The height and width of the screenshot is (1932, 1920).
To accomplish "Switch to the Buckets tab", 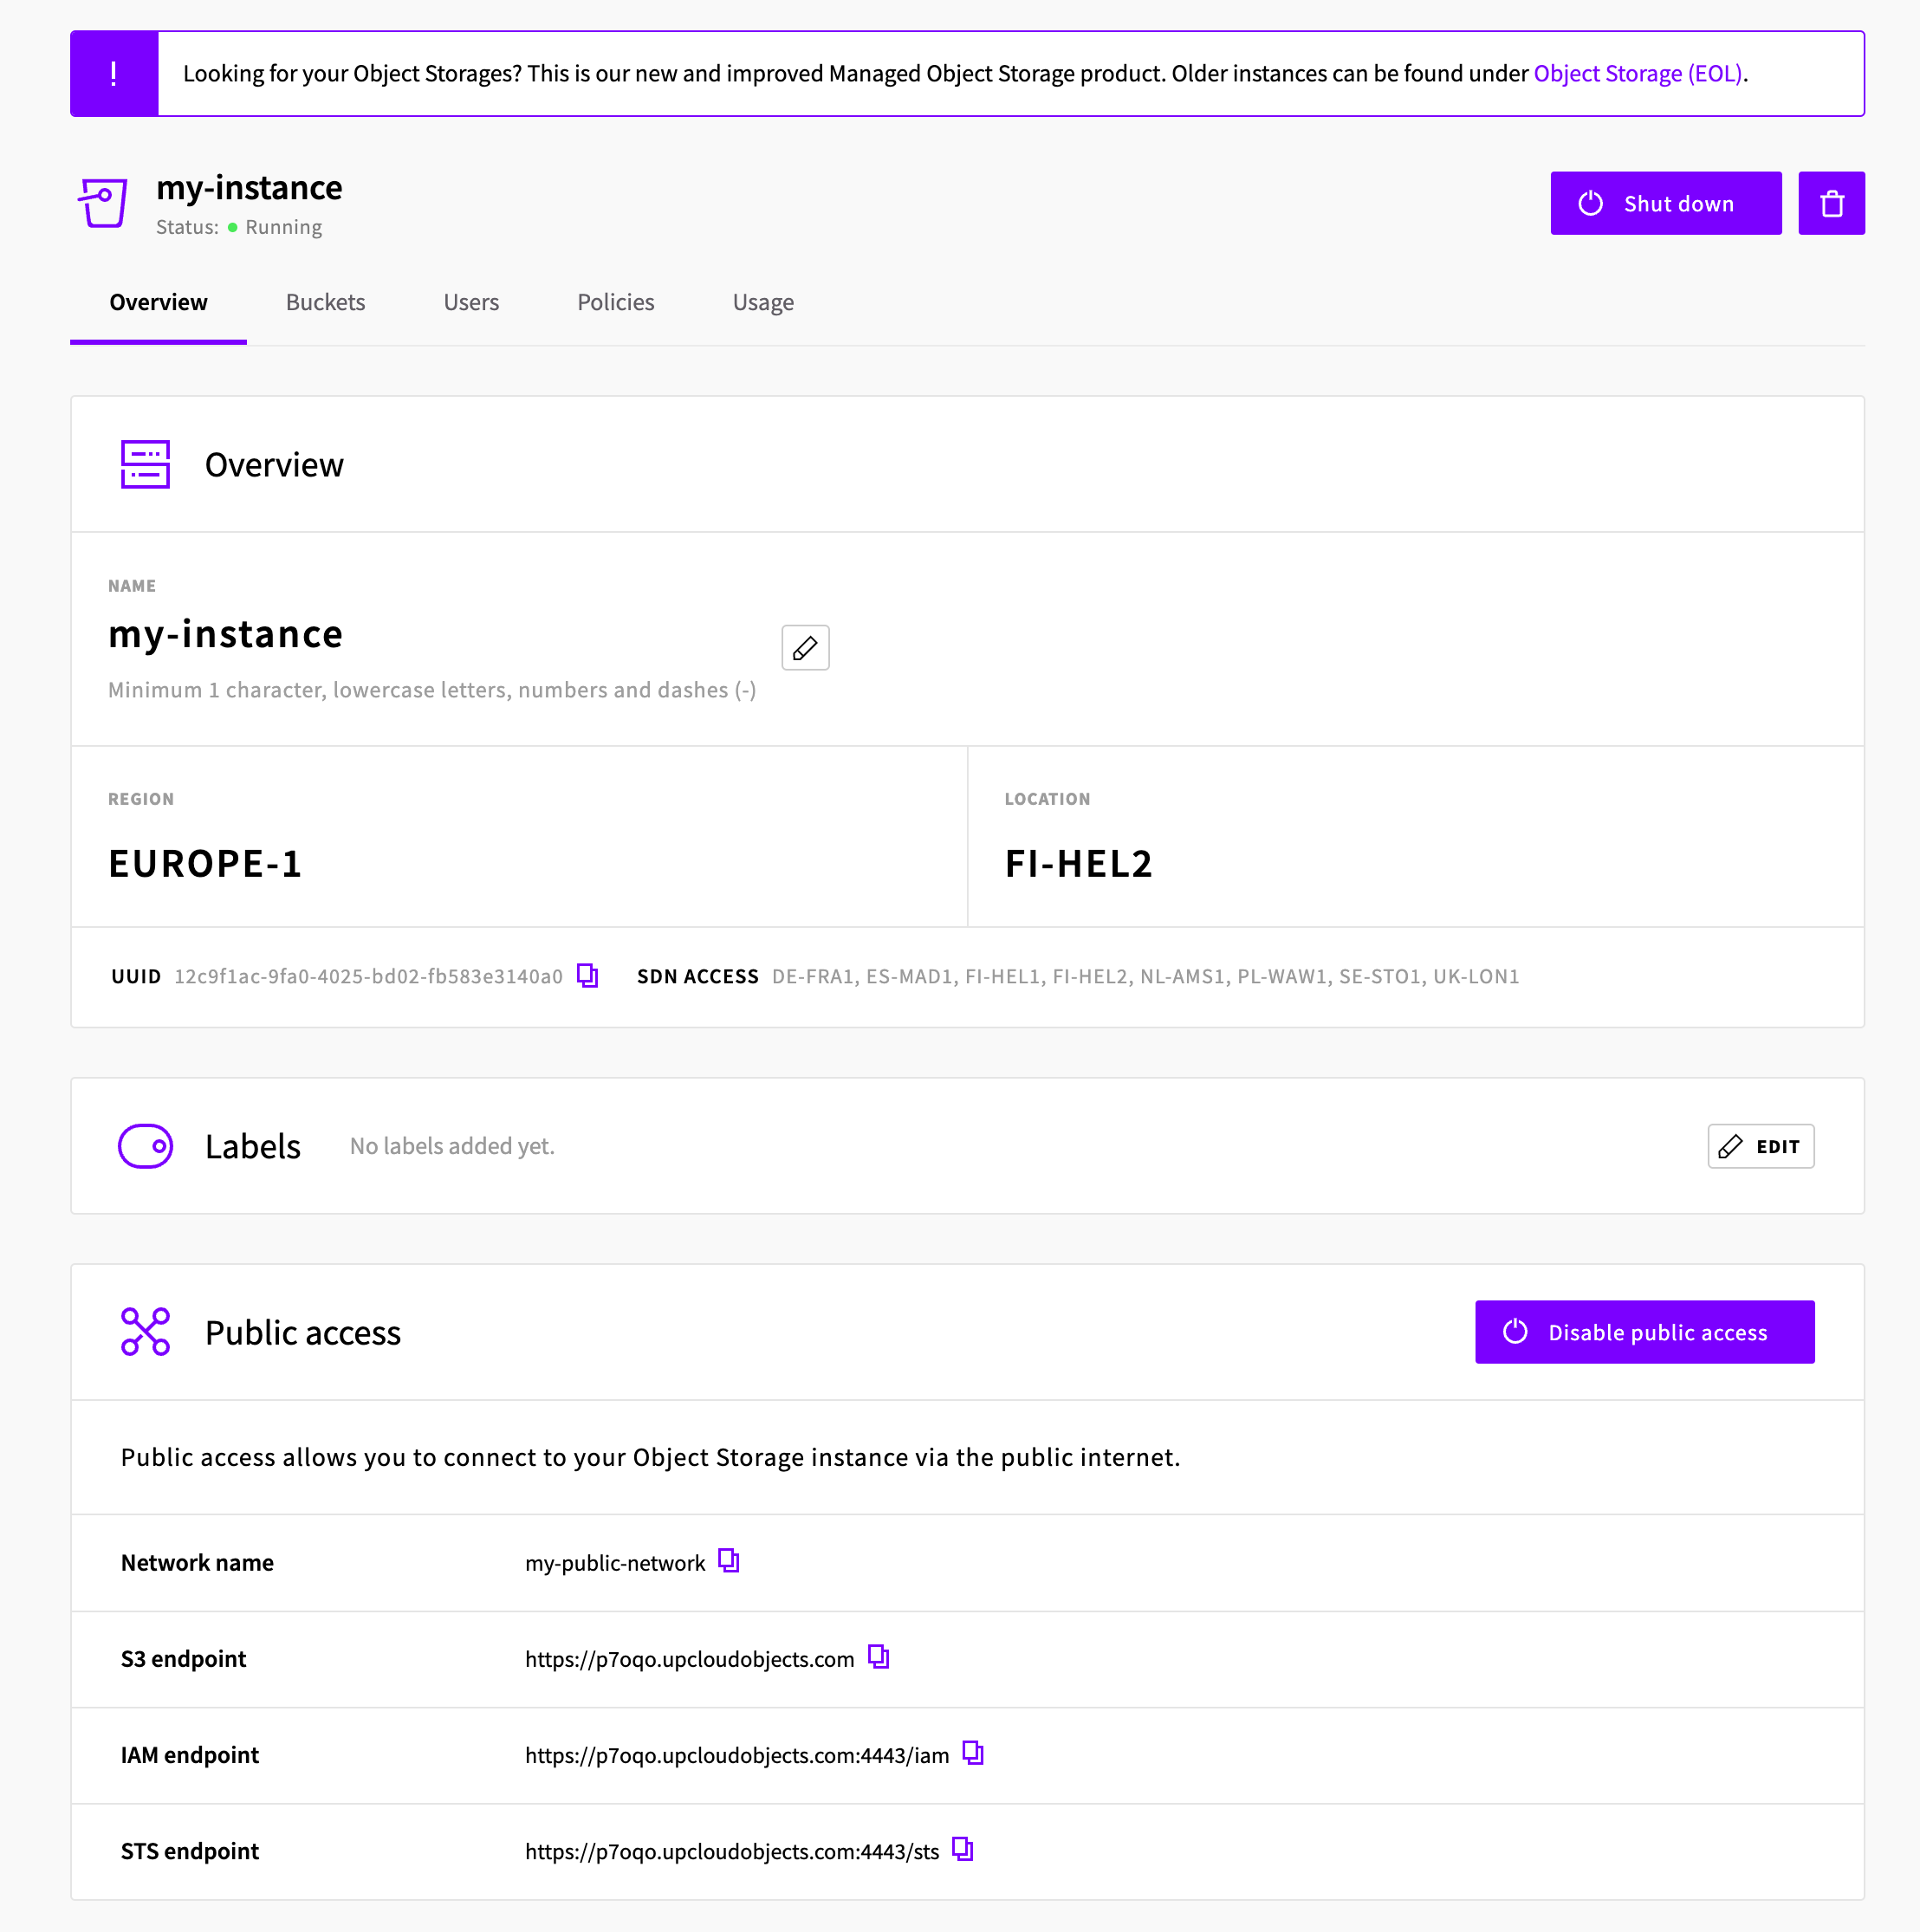I will tap(325, 302).
